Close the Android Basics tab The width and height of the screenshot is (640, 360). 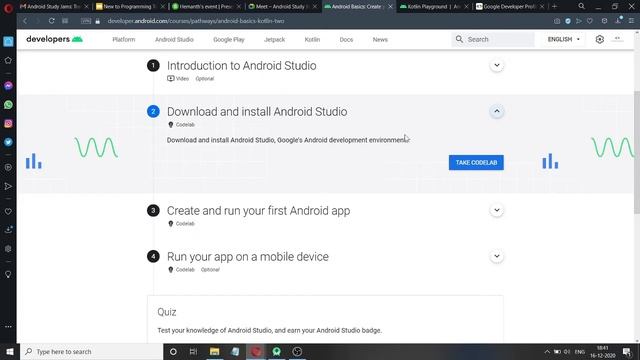coord(390,7)
